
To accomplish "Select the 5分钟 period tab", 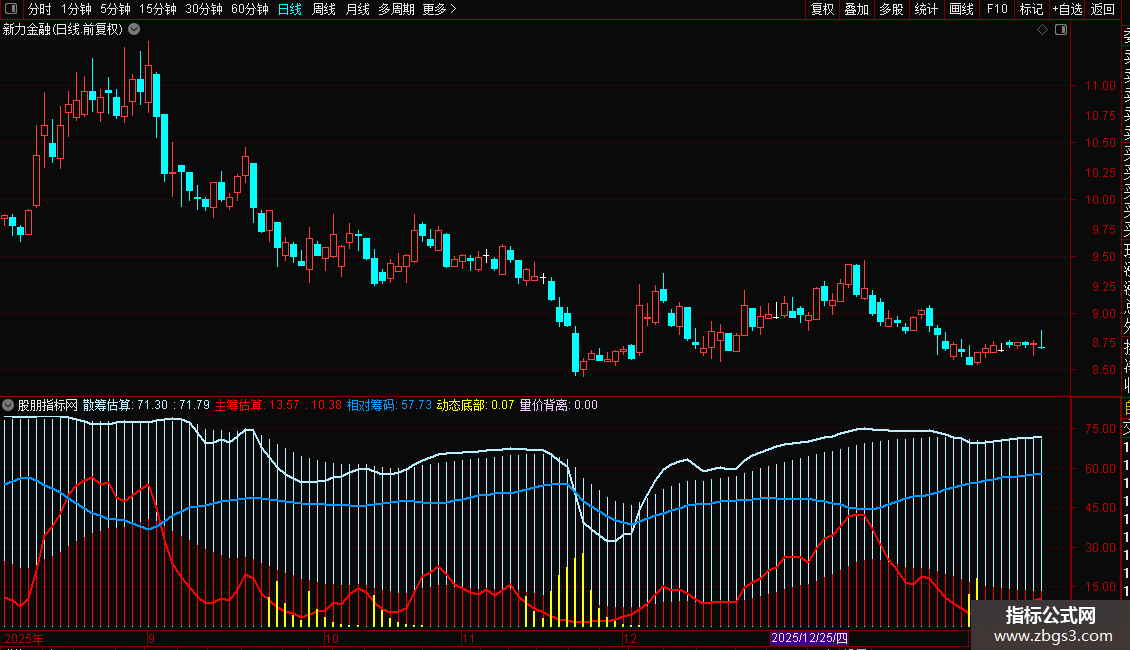I will 115,10.
